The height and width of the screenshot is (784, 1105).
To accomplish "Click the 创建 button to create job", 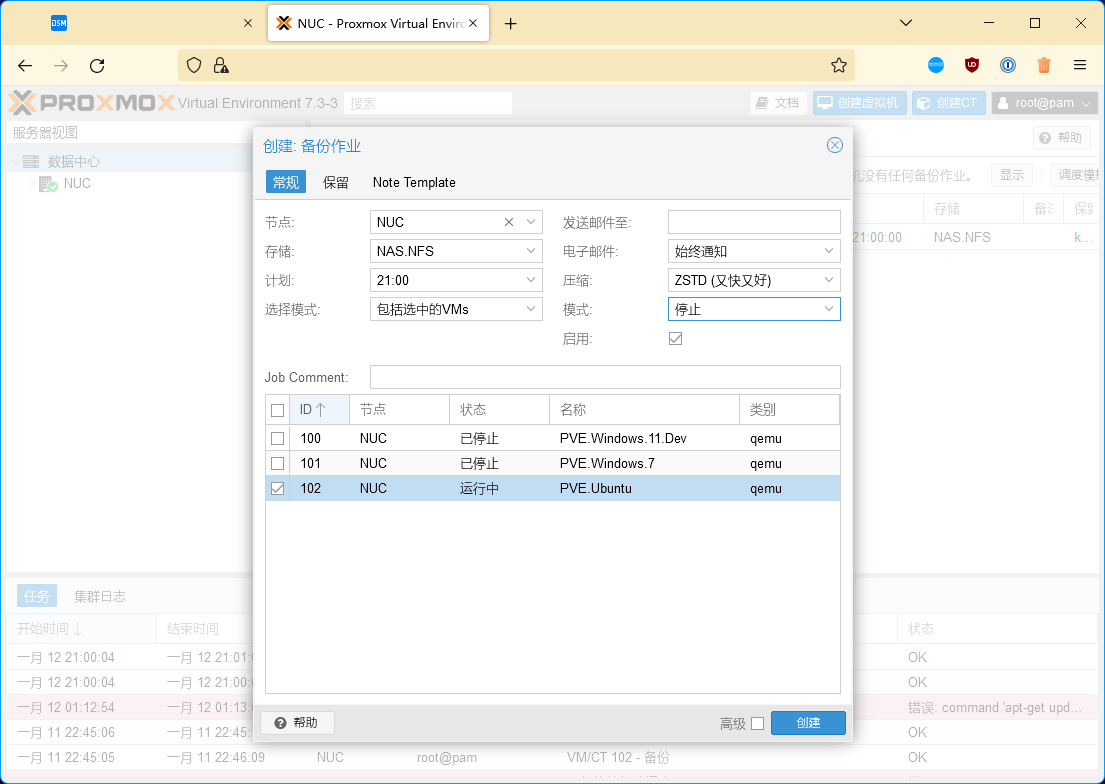I will pyautogui.click(x=808, y=723).
